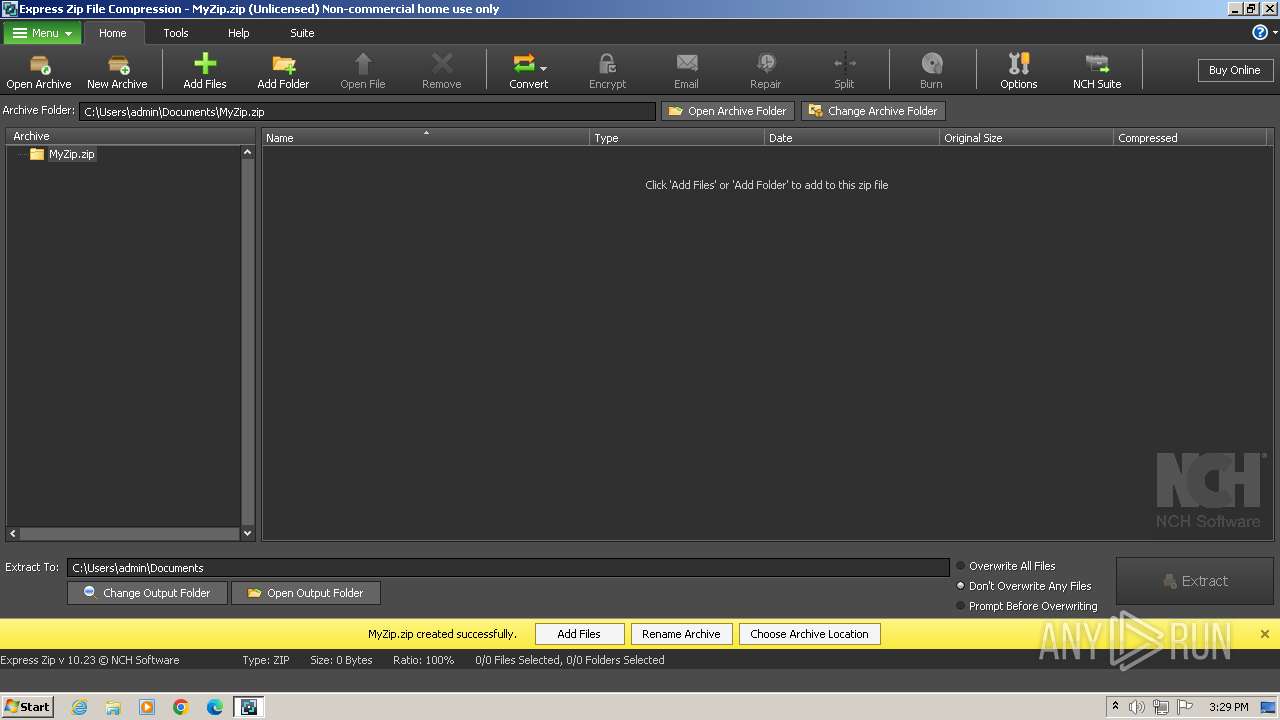Launch Chrome from the taskbar
1280x720 pixels.
pyautogui.click(x=181, y=707)
